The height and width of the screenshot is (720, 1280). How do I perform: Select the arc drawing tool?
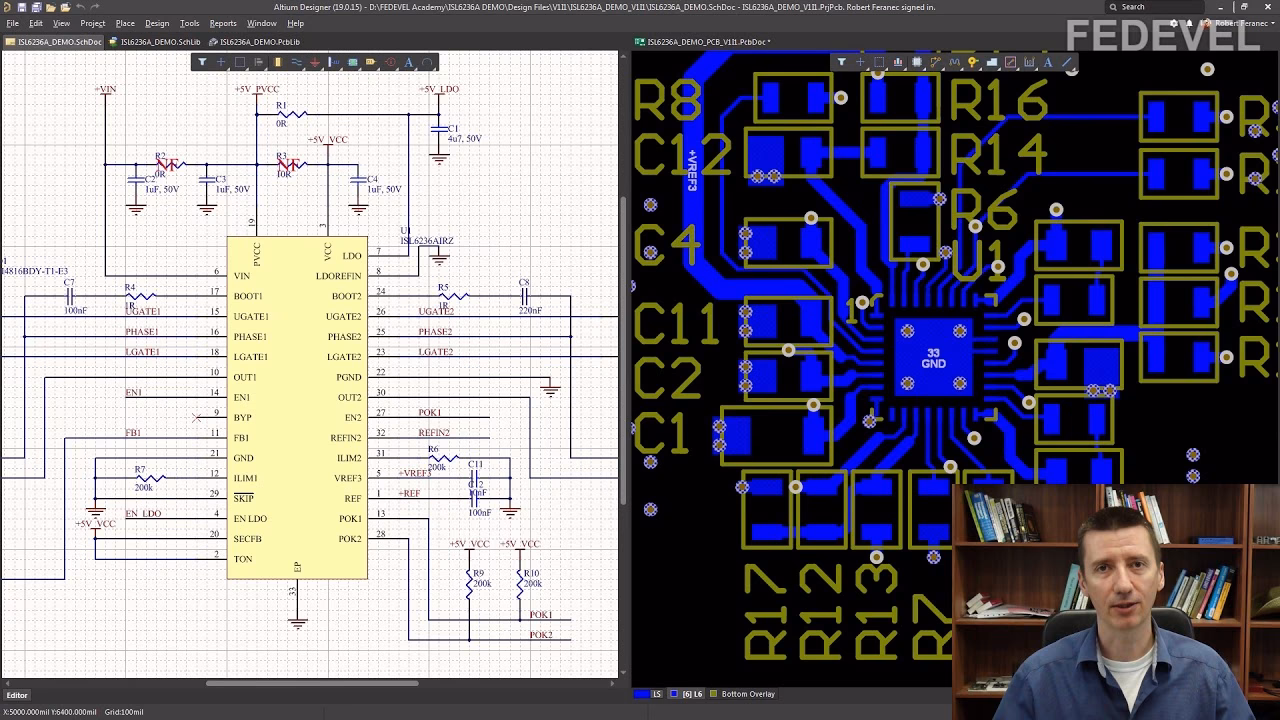click(x=427, y=62)
